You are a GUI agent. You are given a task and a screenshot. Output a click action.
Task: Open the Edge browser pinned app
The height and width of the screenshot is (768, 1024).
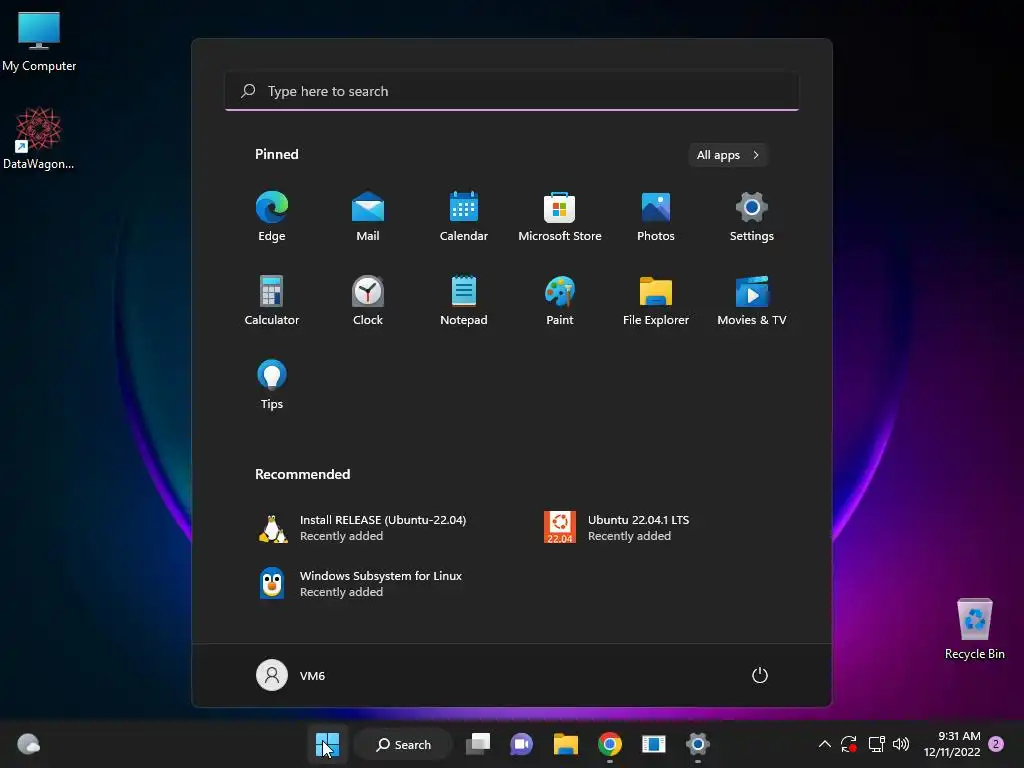pyautogui.click(x=272, y=216)
